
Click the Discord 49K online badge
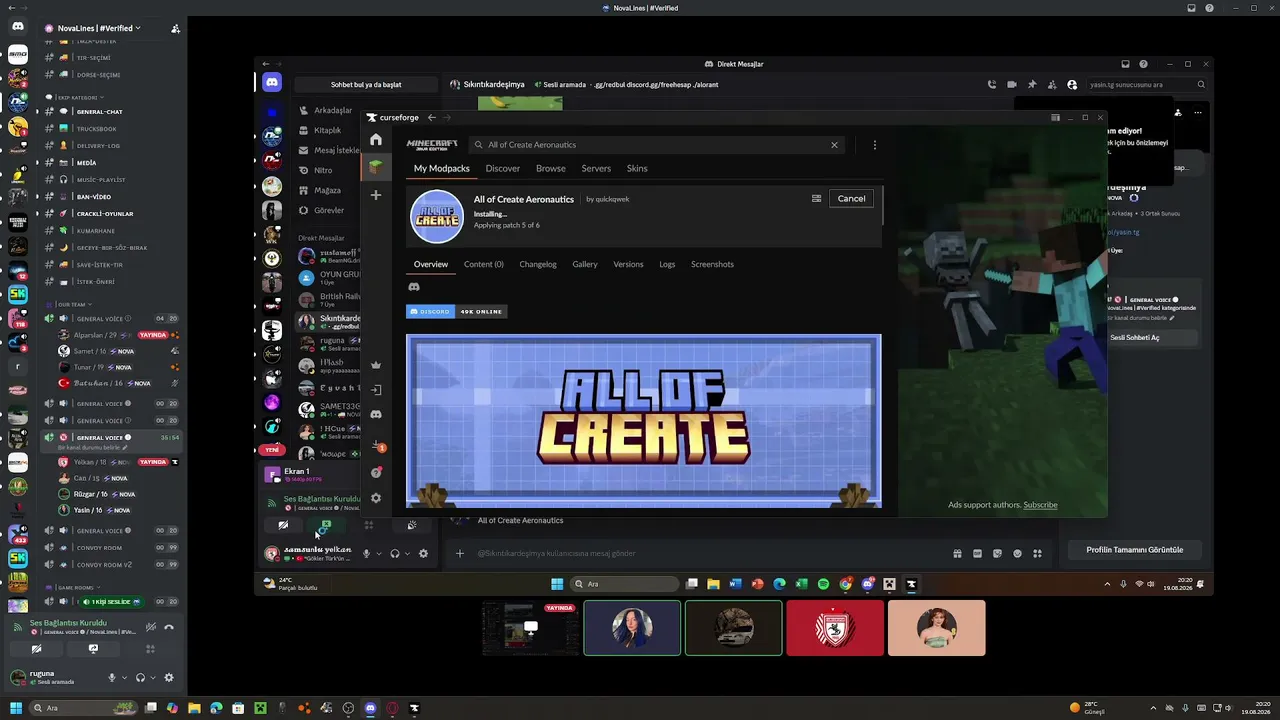coord(456,312)
